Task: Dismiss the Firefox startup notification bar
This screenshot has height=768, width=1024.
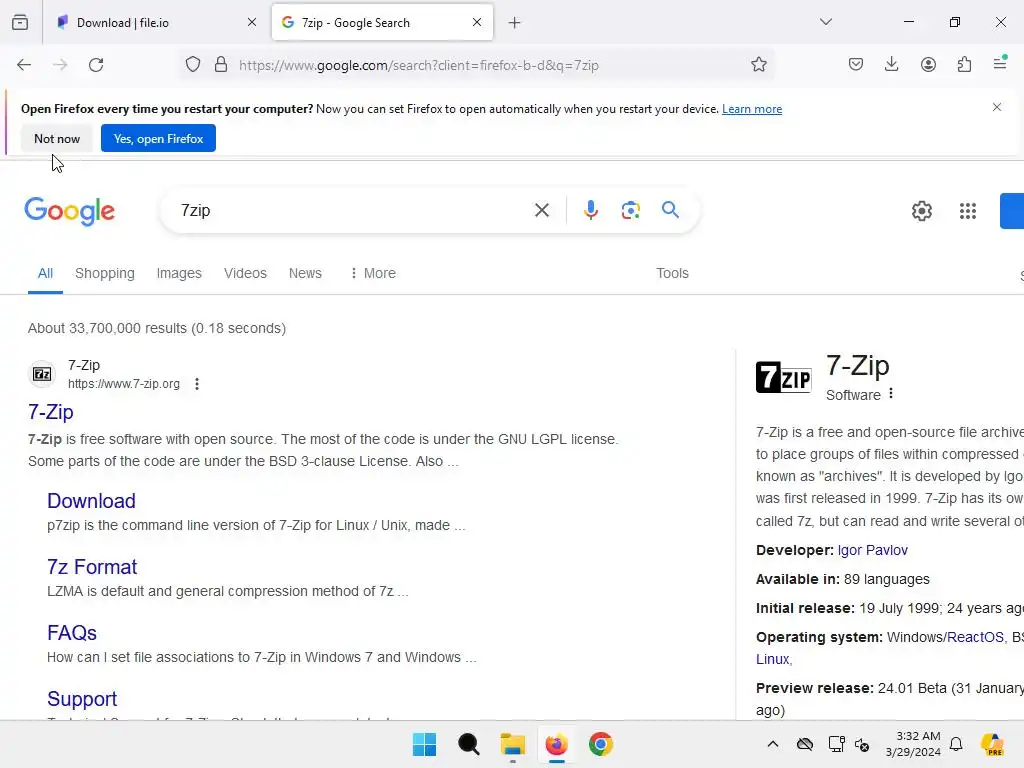Action: tap(997, 107)
